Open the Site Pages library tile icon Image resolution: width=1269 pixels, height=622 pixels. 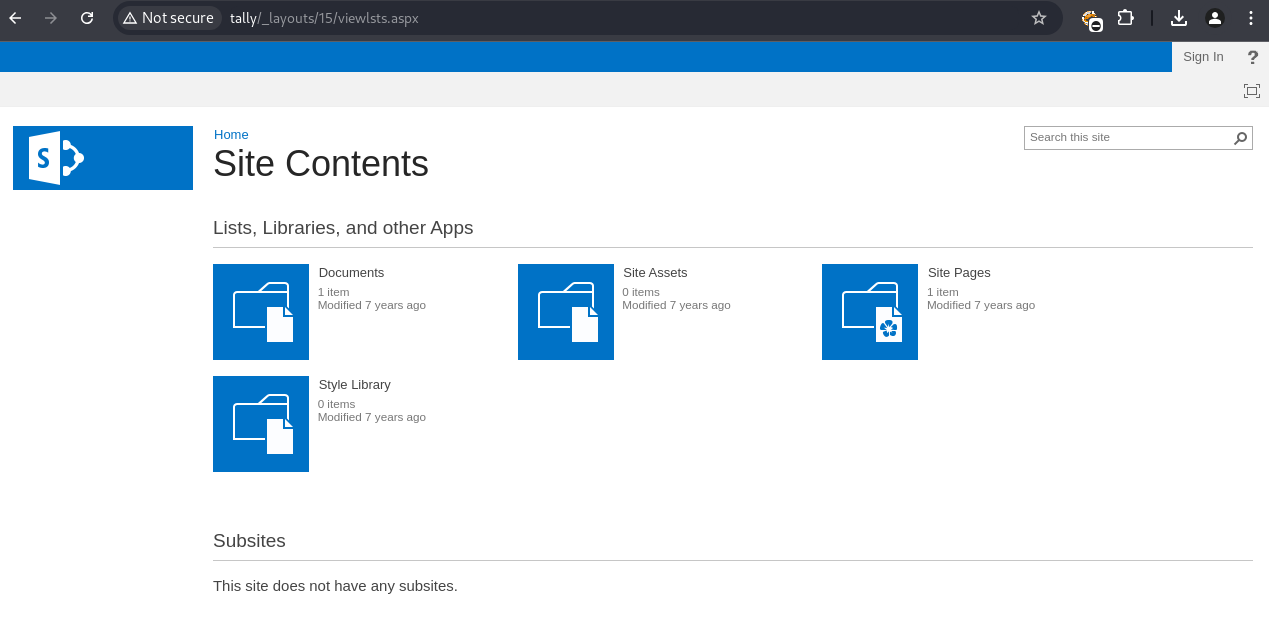(869, 312)
